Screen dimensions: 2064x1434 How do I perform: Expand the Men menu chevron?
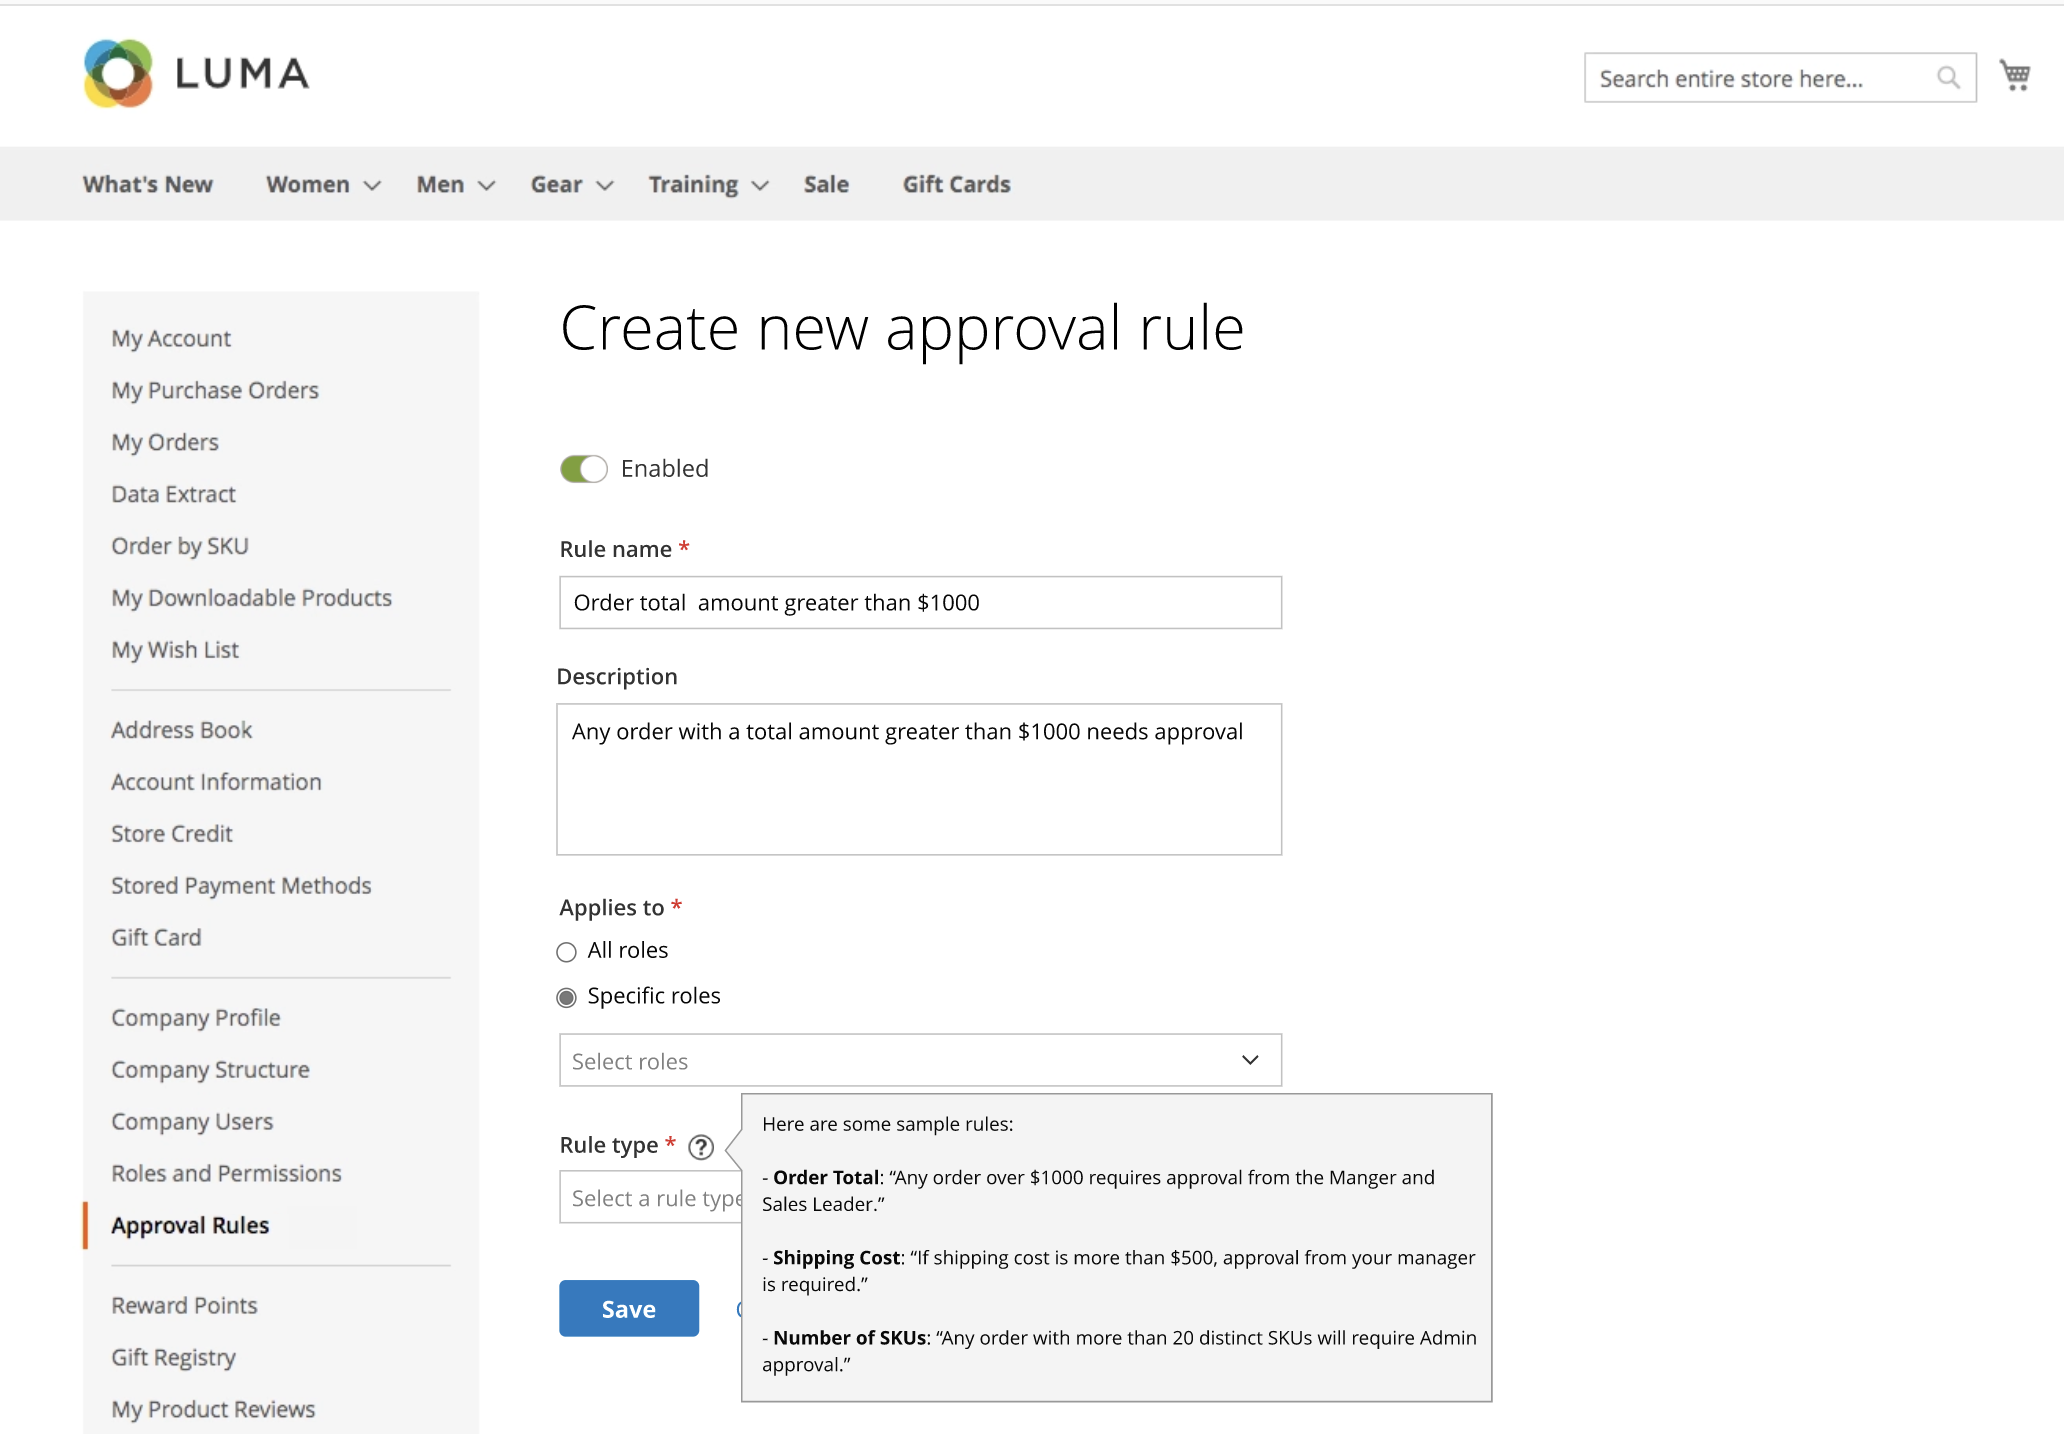(487, 186)
